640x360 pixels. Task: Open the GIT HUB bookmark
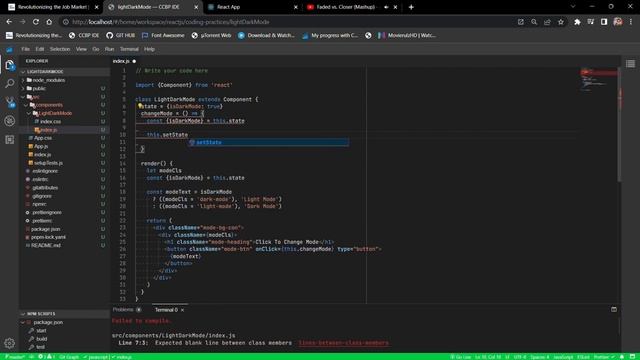coord(121,36)
